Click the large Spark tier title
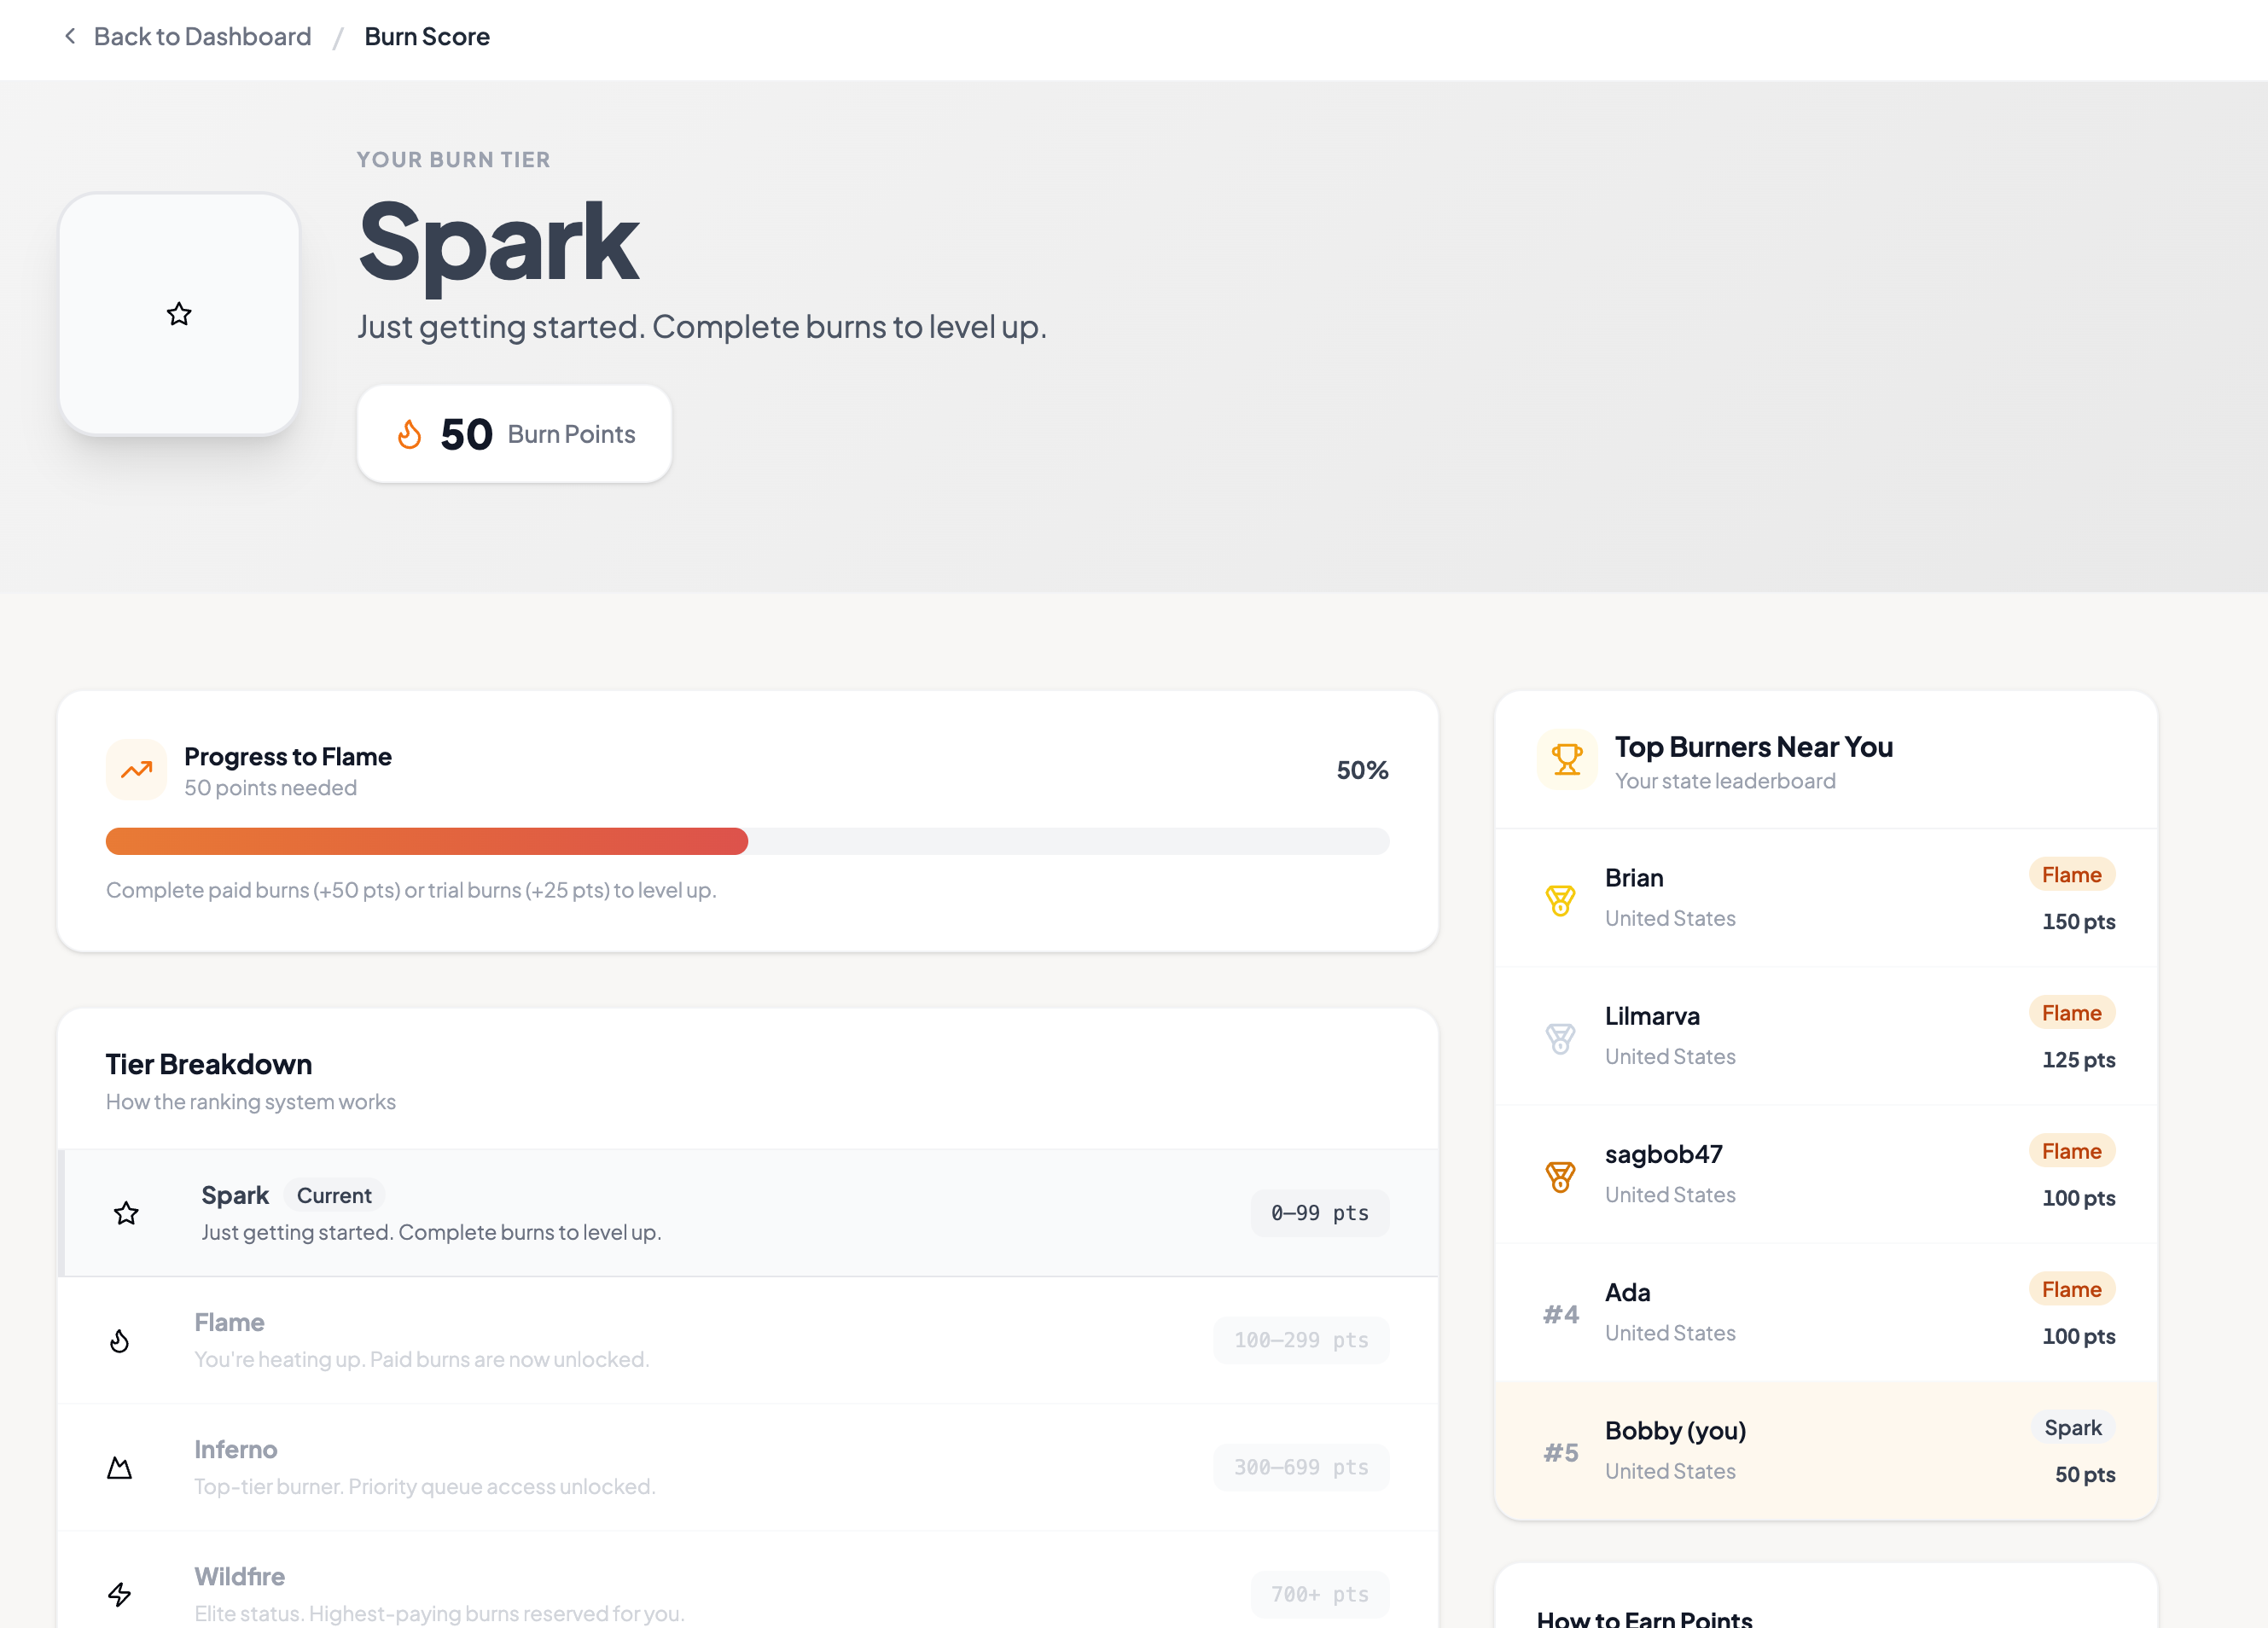Viewport: 2268px width, 1628px height. pyautogui.click(x=498, y=243)
